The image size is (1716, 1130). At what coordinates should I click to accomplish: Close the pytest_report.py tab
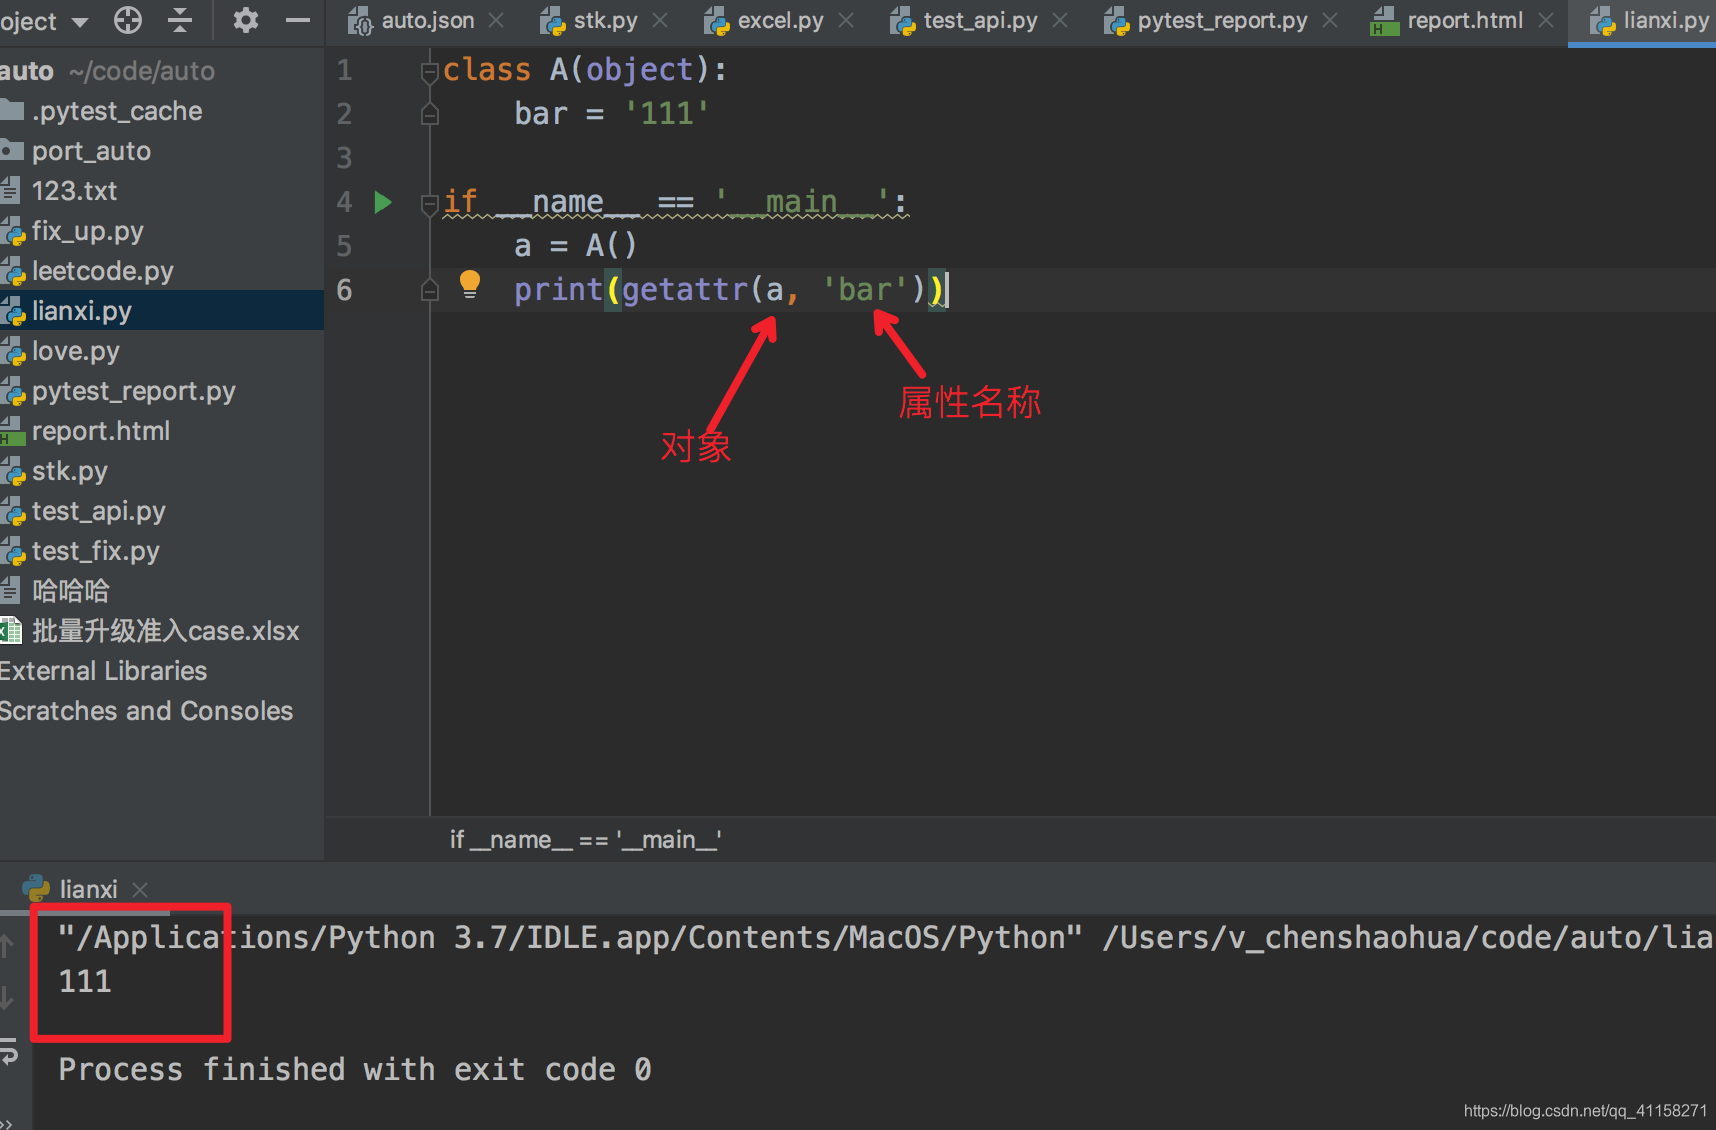tap(1330, 20)
